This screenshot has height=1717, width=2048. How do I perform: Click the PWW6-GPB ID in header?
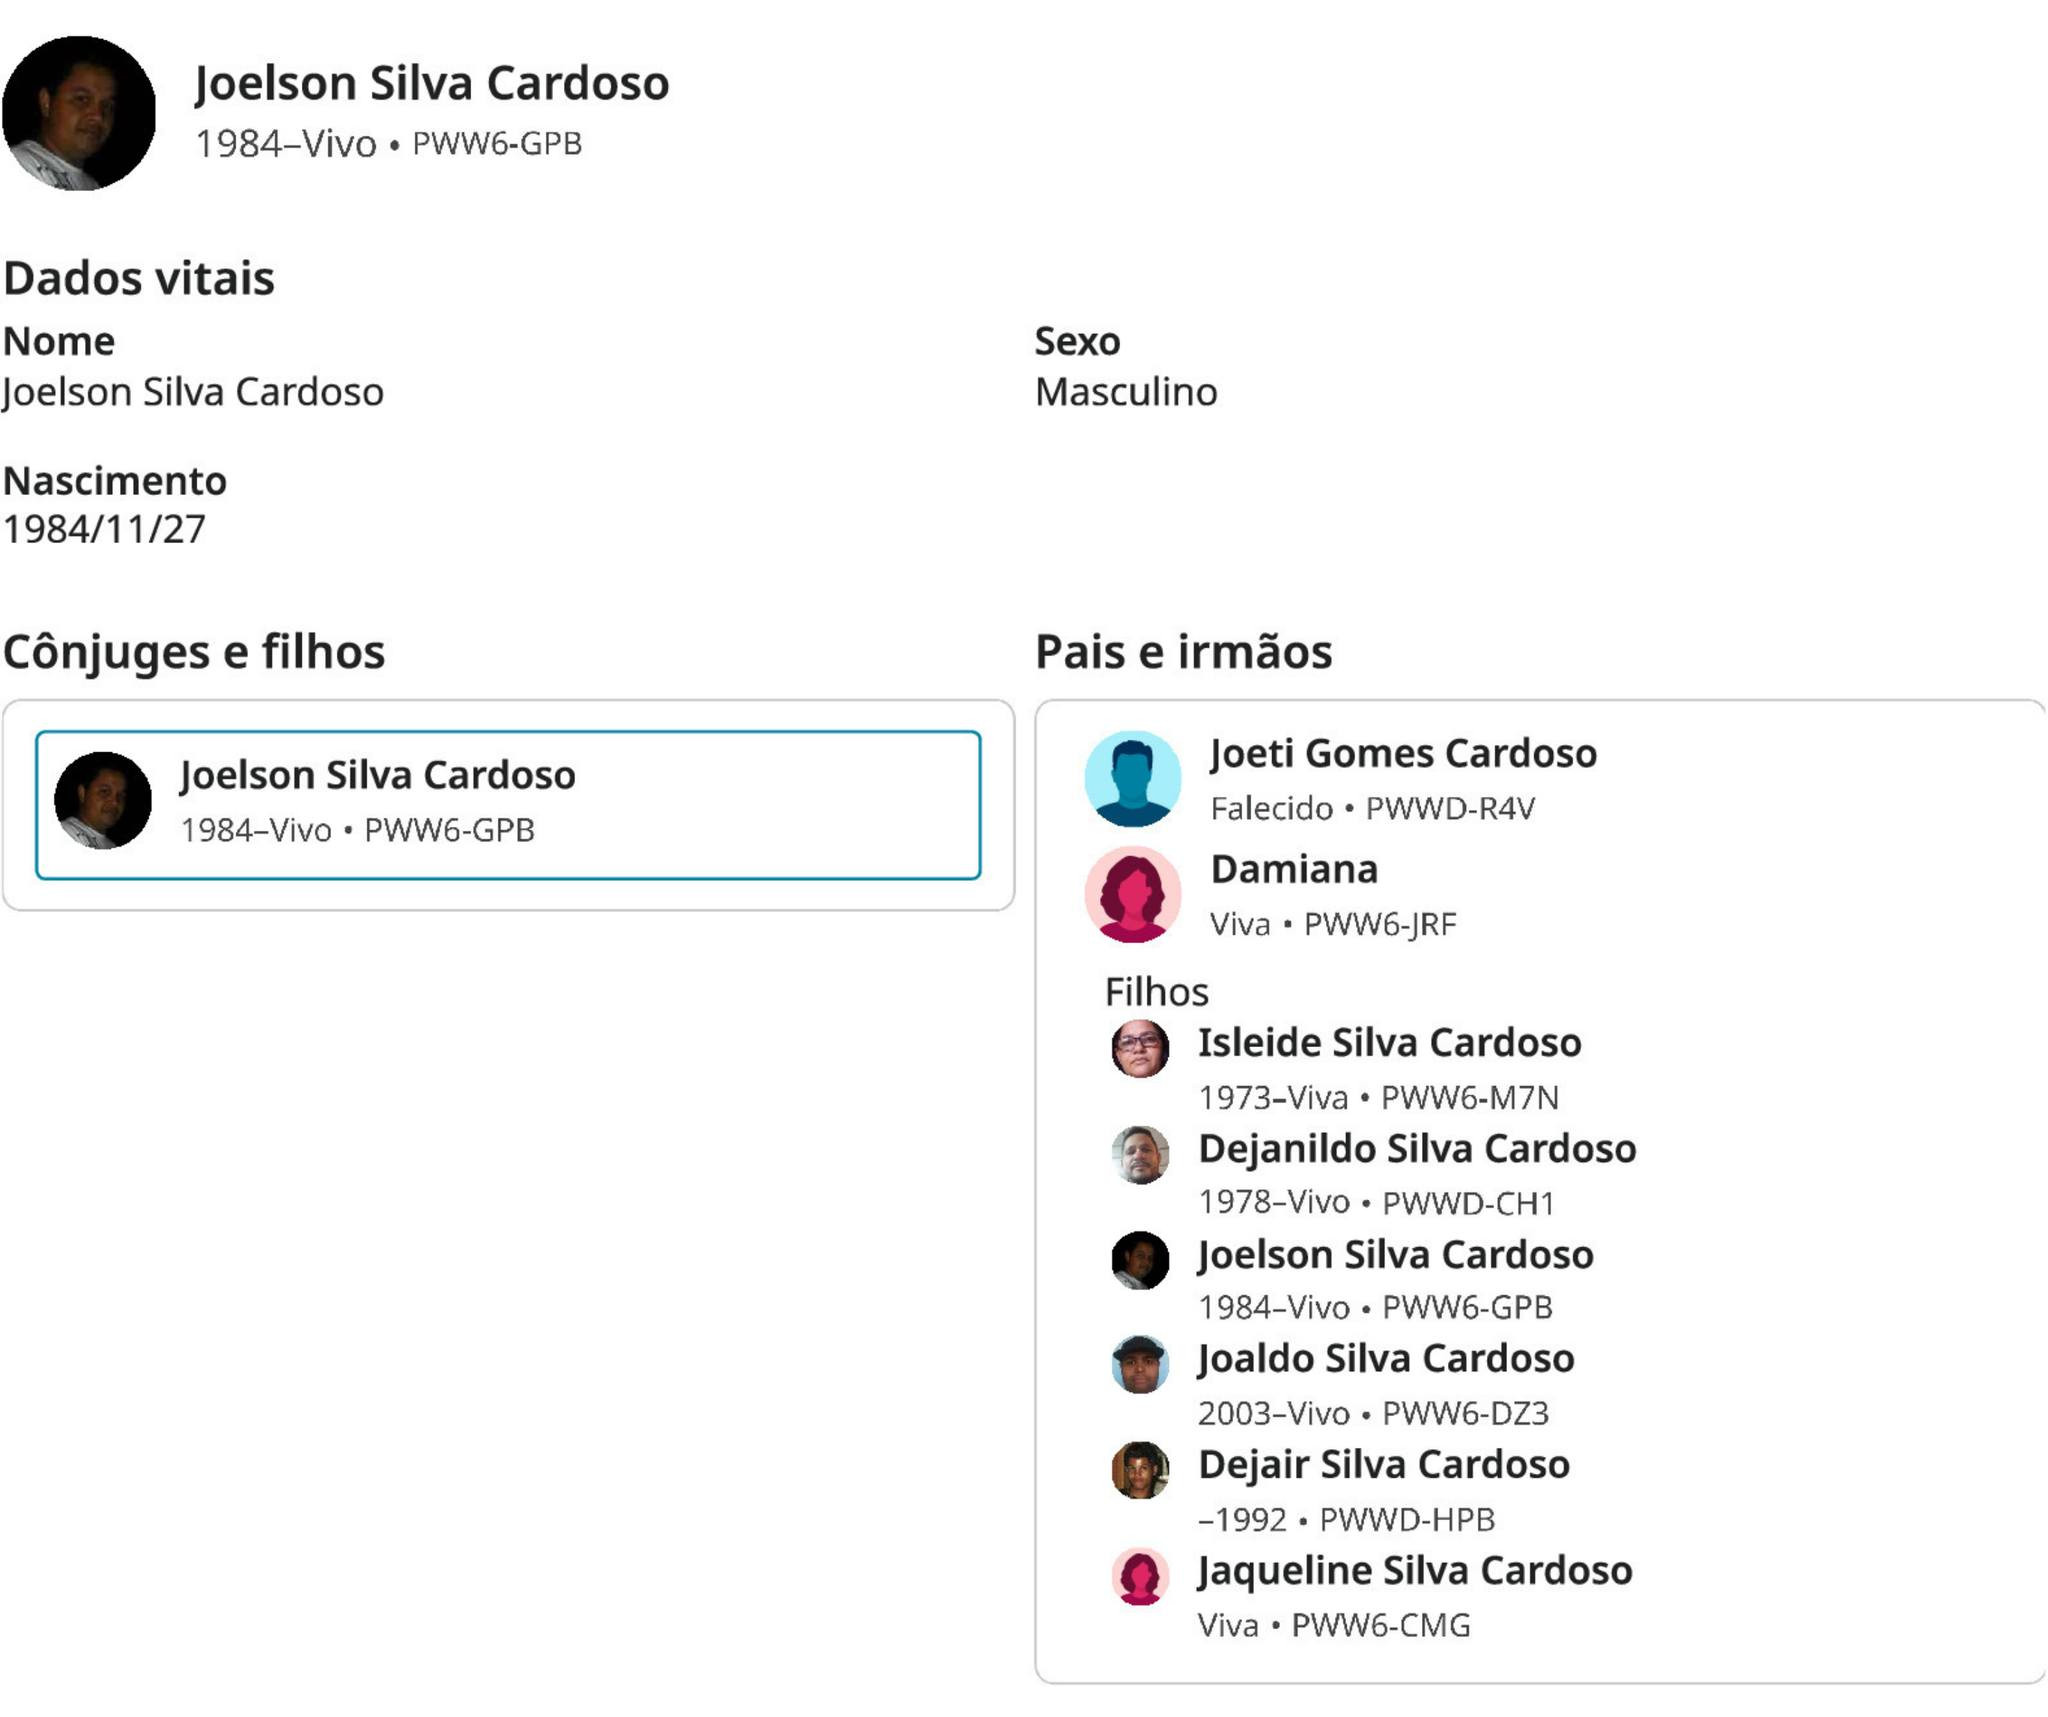(497, 144)
